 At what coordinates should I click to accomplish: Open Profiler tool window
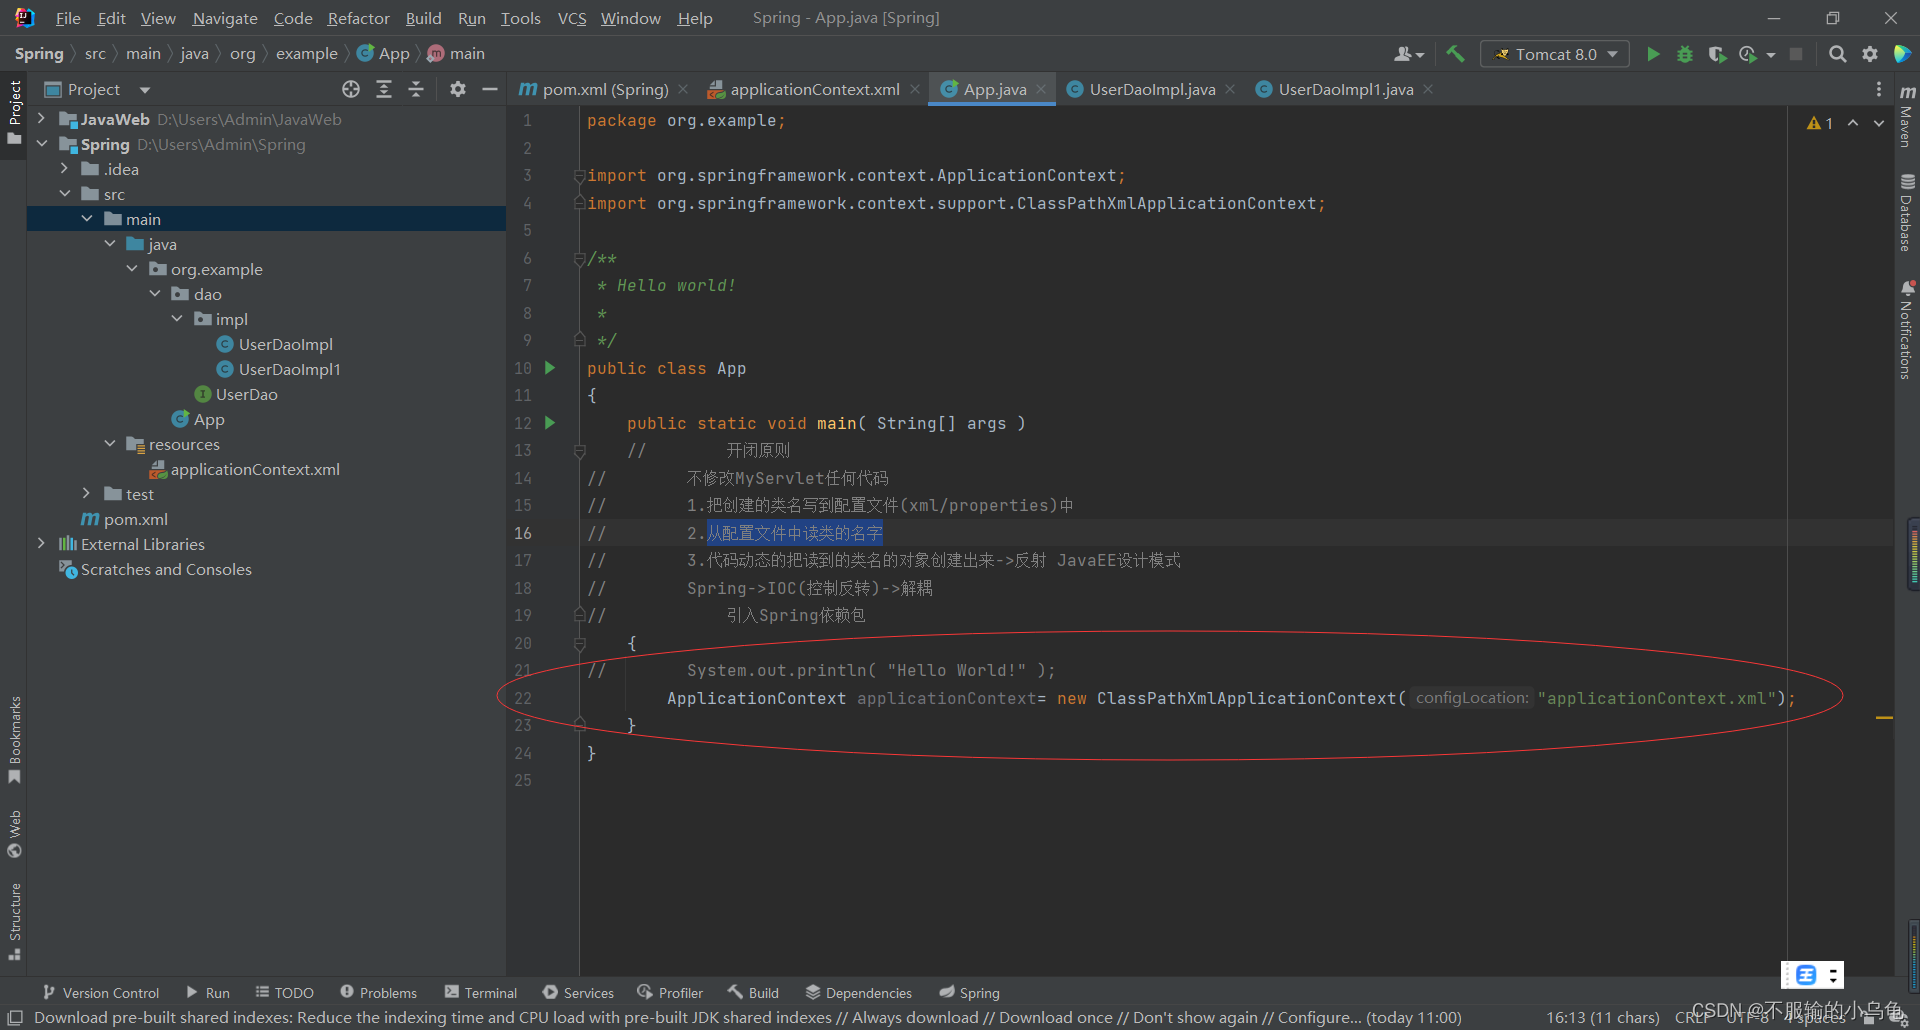[670, 993]
